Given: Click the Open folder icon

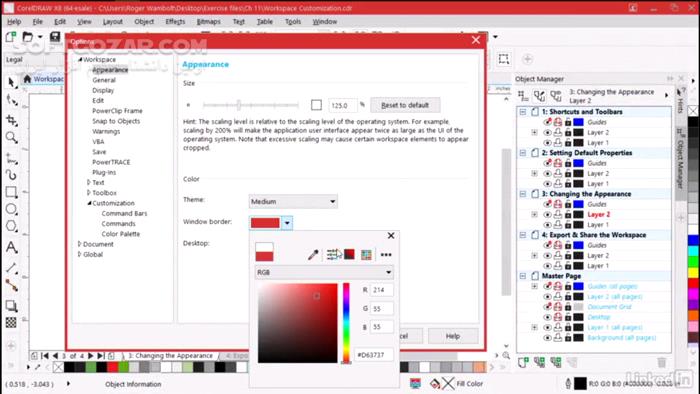Looking at the screenshot, I should tap(28, 37).
